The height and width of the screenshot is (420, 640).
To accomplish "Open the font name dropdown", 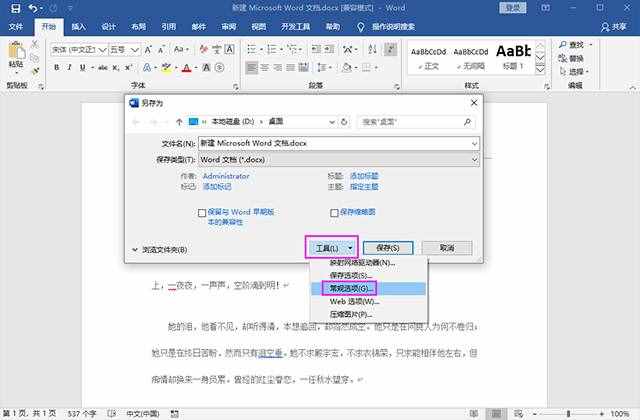I will tap(103, 50).
